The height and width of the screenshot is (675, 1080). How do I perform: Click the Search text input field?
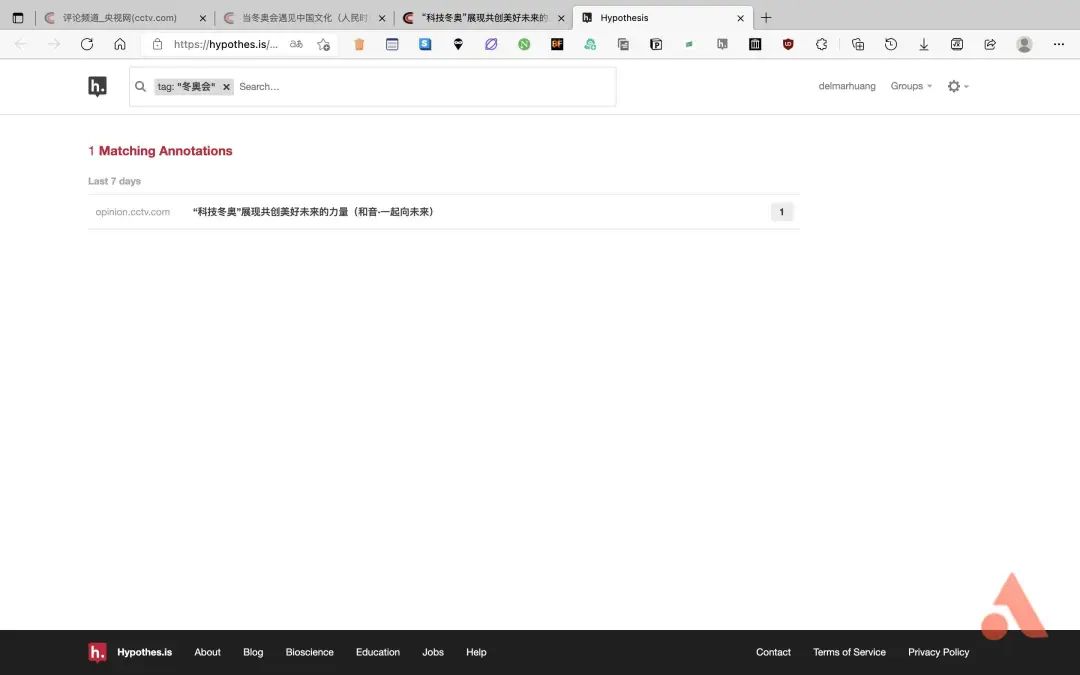point(424,87)
